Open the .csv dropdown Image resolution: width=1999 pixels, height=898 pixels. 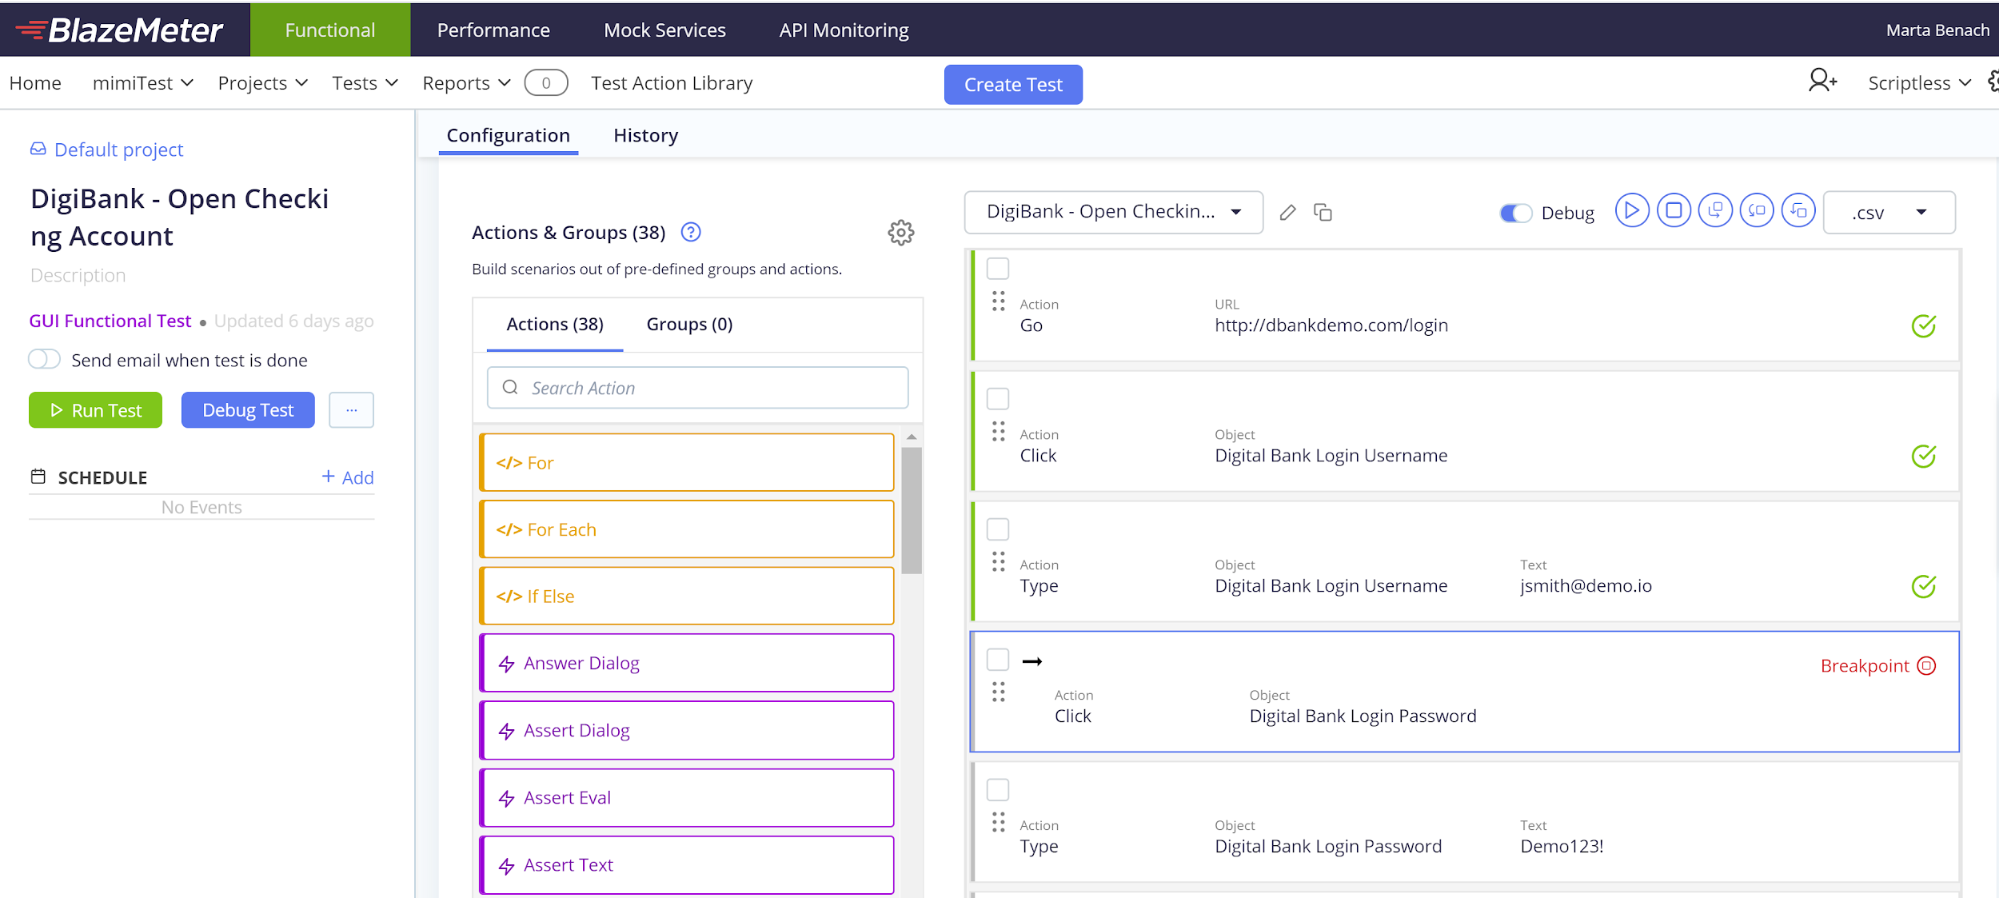[1888, 212]
